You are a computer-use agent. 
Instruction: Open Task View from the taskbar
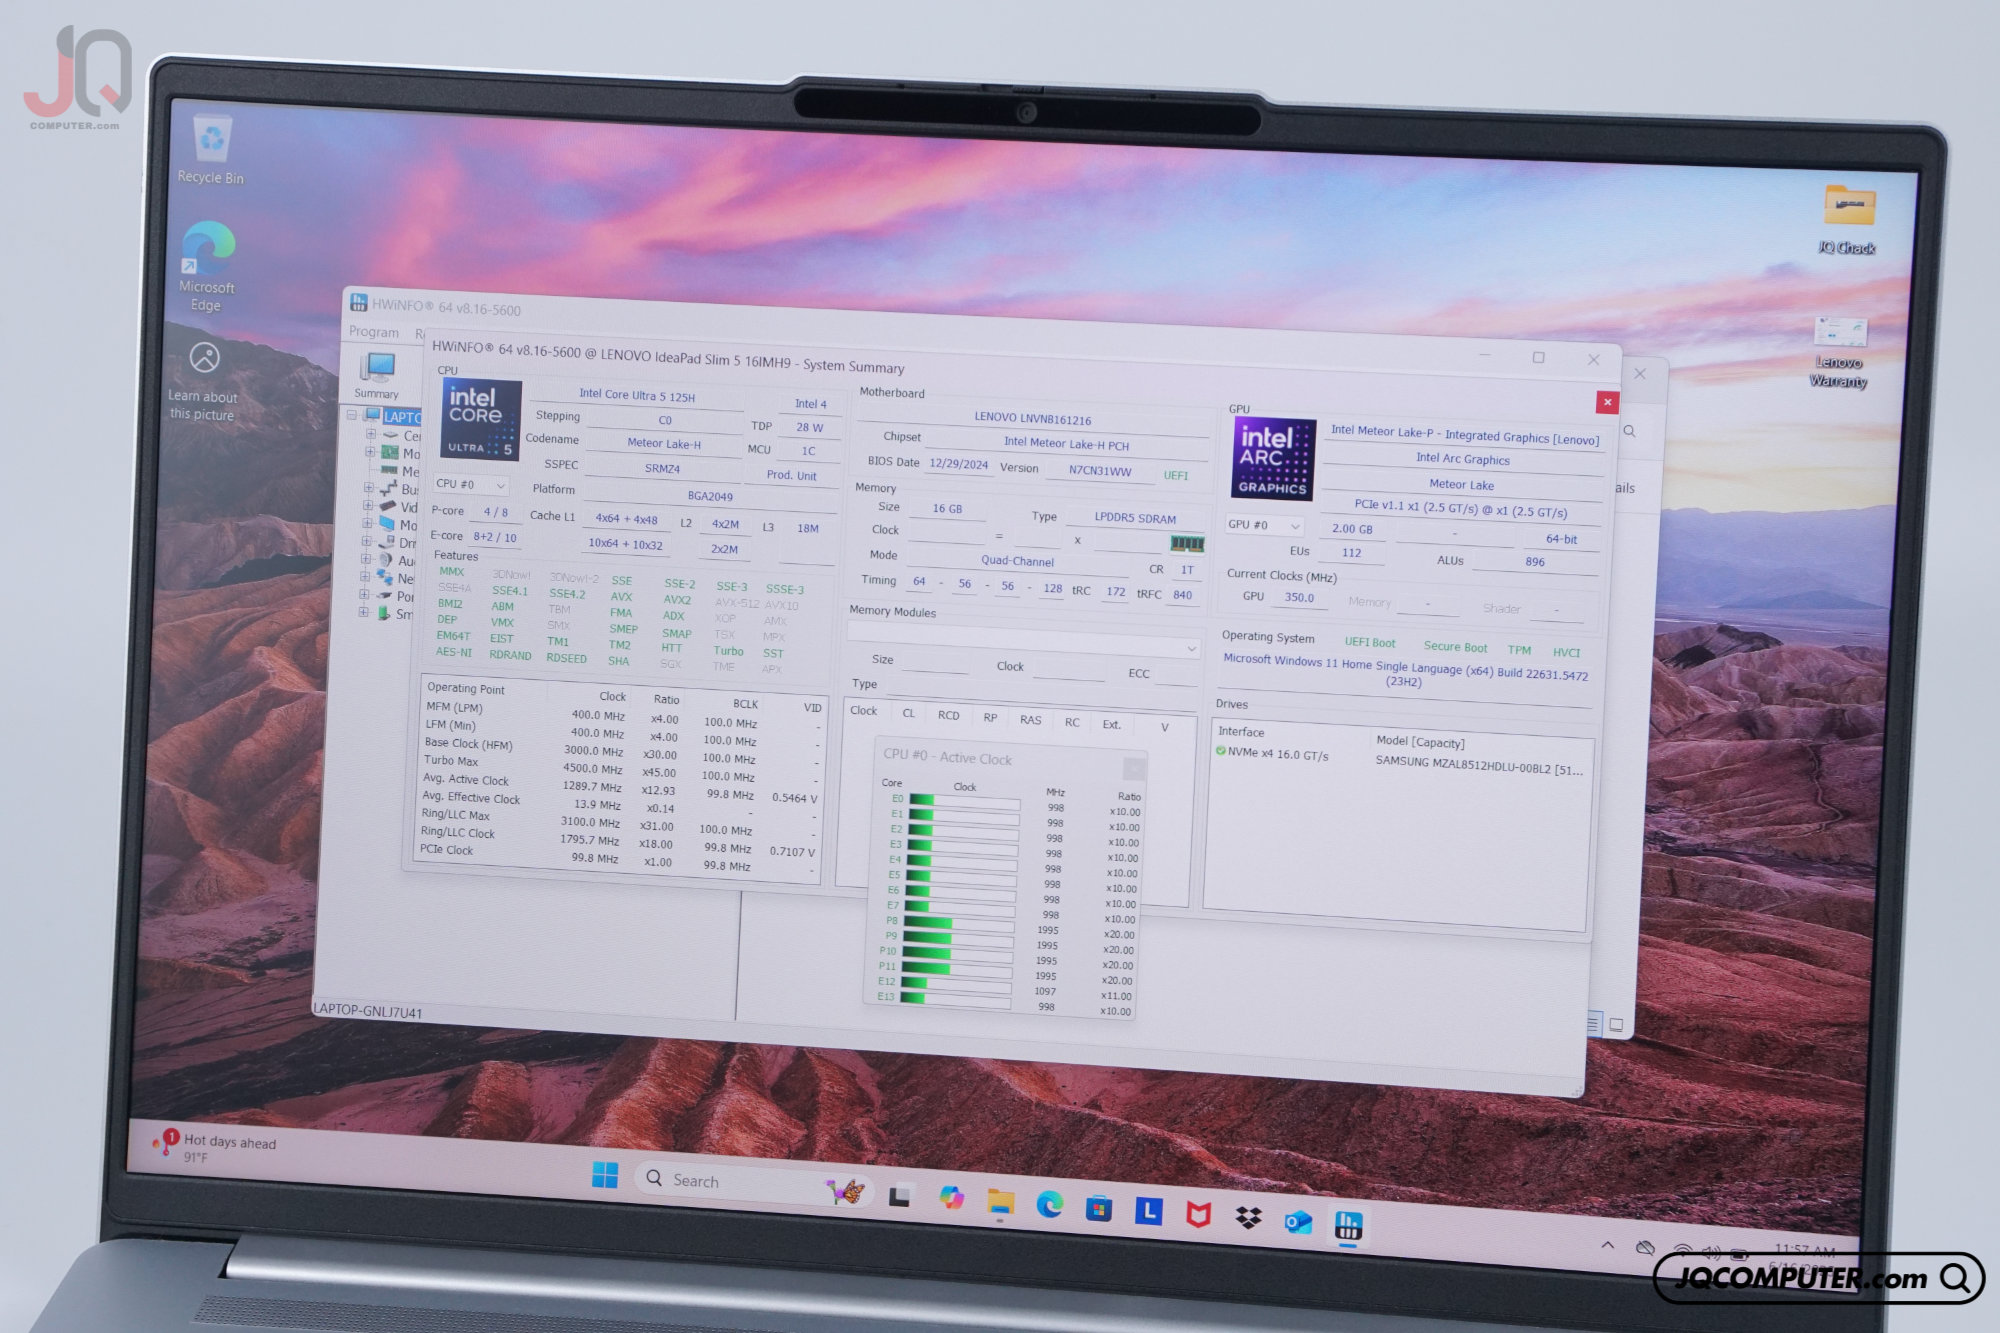(899, 1195)
